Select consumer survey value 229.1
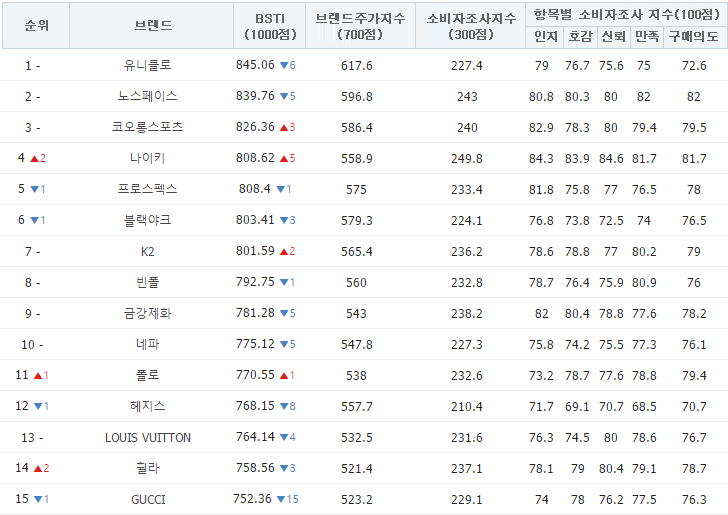The height and width of the screenshot is (515, 728). (x=467, y=499)
